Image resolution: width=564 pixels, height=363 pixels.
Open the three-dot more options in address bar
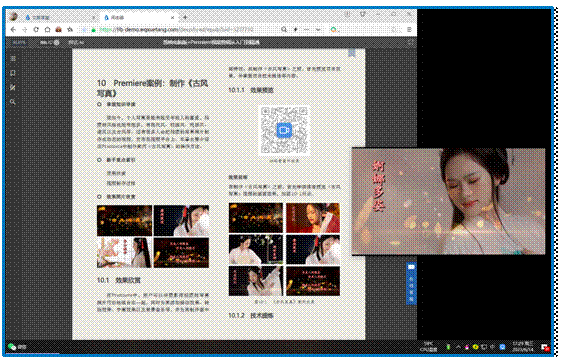click(x=306, y=30)
